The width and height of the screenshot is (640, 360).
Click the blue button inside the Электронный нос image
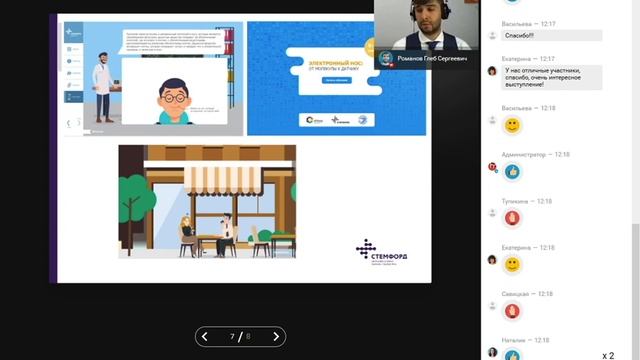coord(337,80)
